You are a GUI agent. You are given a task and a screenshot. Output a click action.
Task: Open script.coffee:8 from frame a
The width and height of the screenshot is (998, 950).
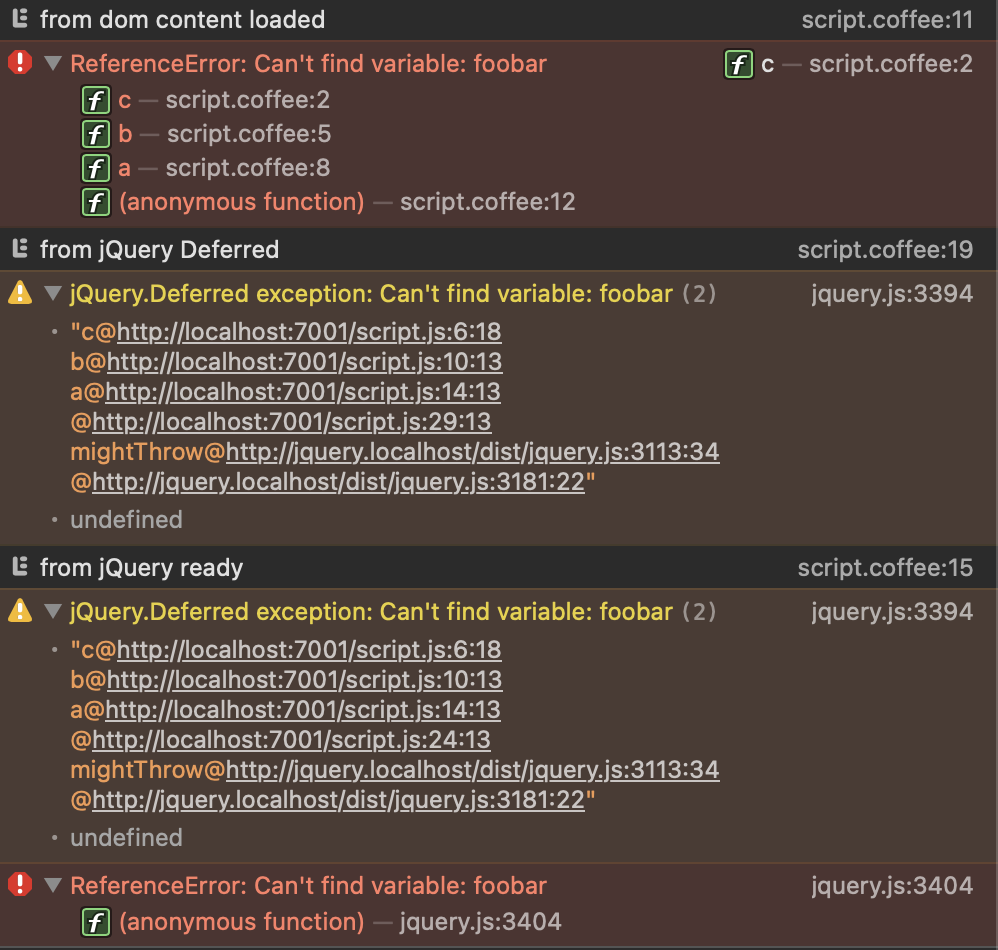(248, 168)
